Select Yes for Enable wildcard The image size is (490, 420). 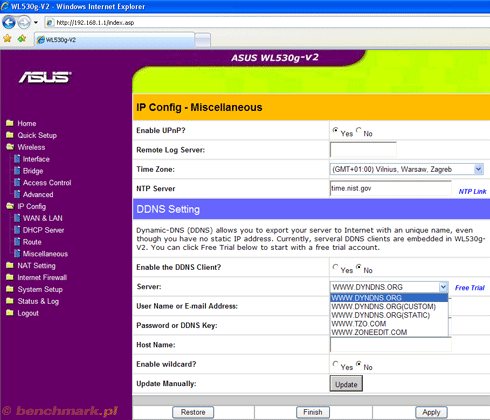coord(335,364)
